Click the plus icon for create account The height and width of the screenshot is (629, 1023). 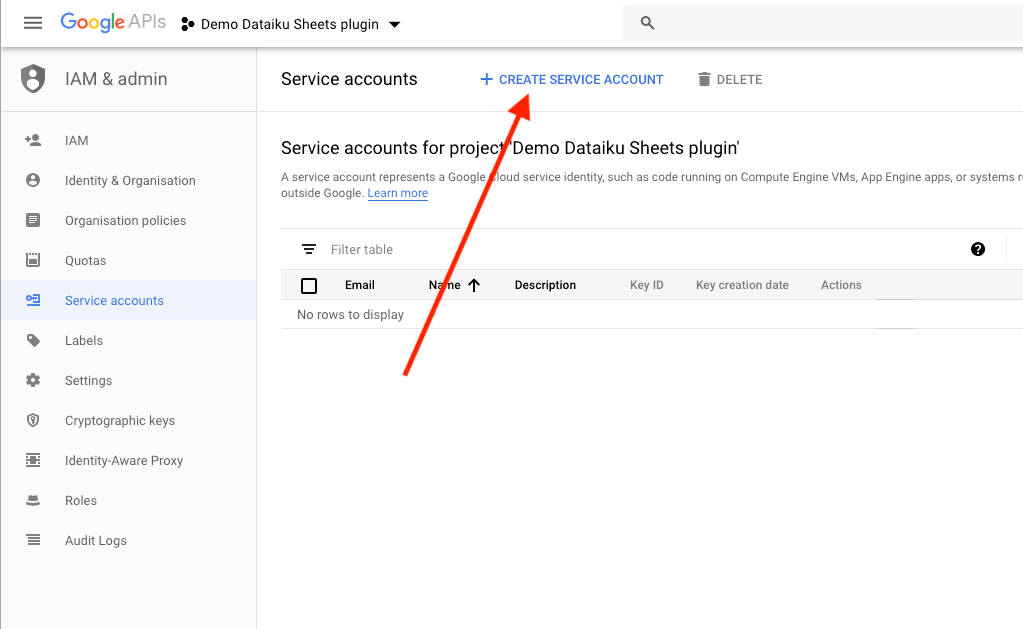(x=486, y=79)
